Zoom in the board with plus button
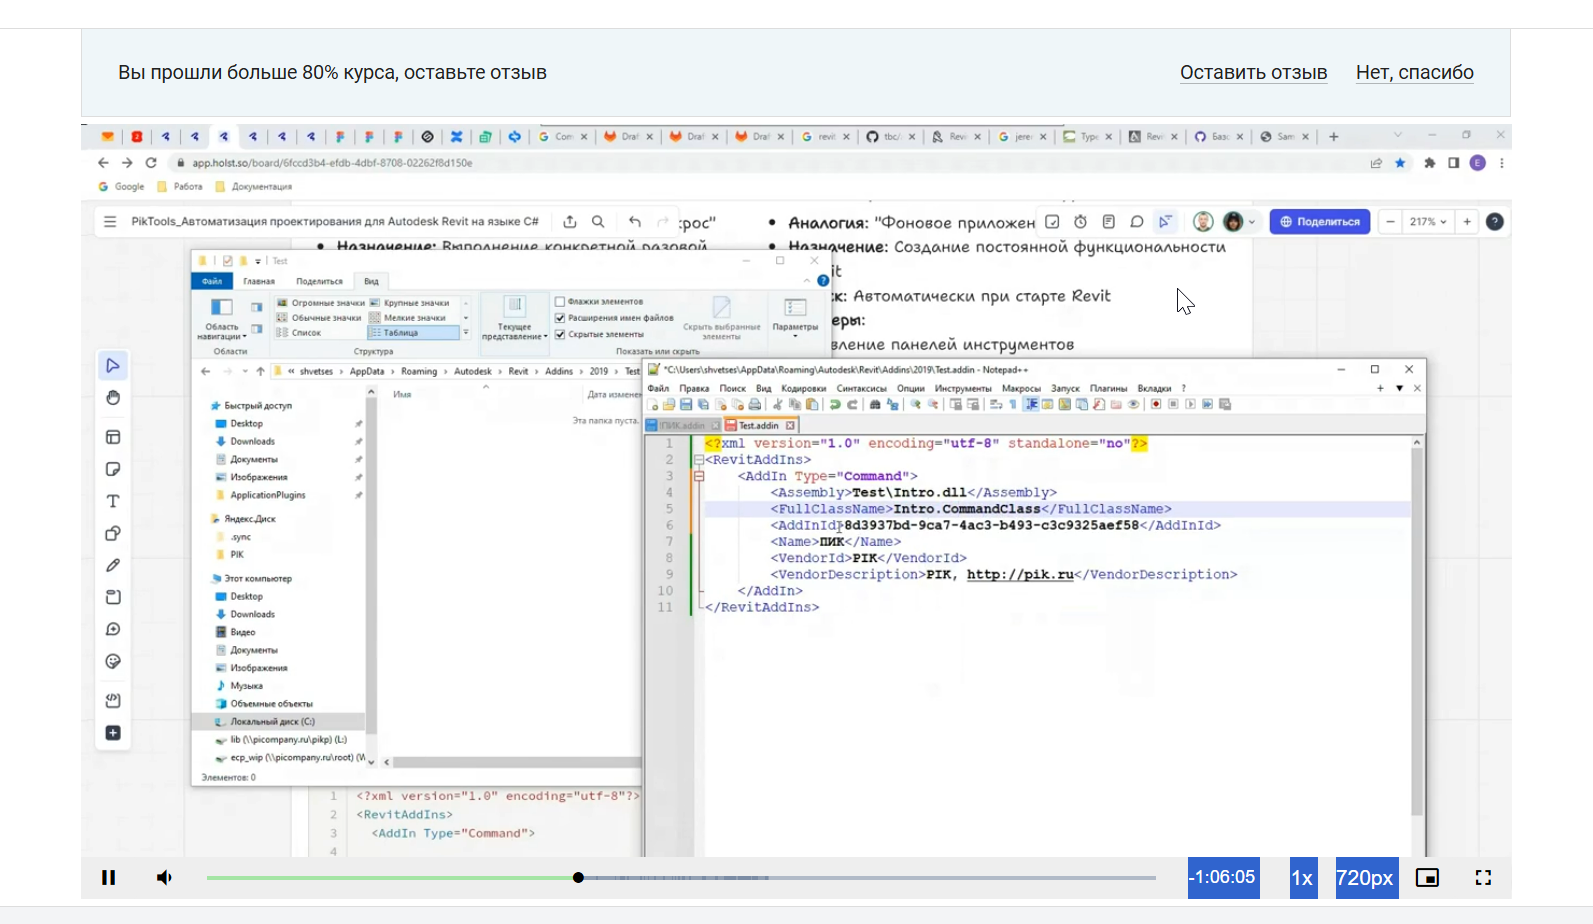Screen dimensions: 1593x924 [1467, 222]
